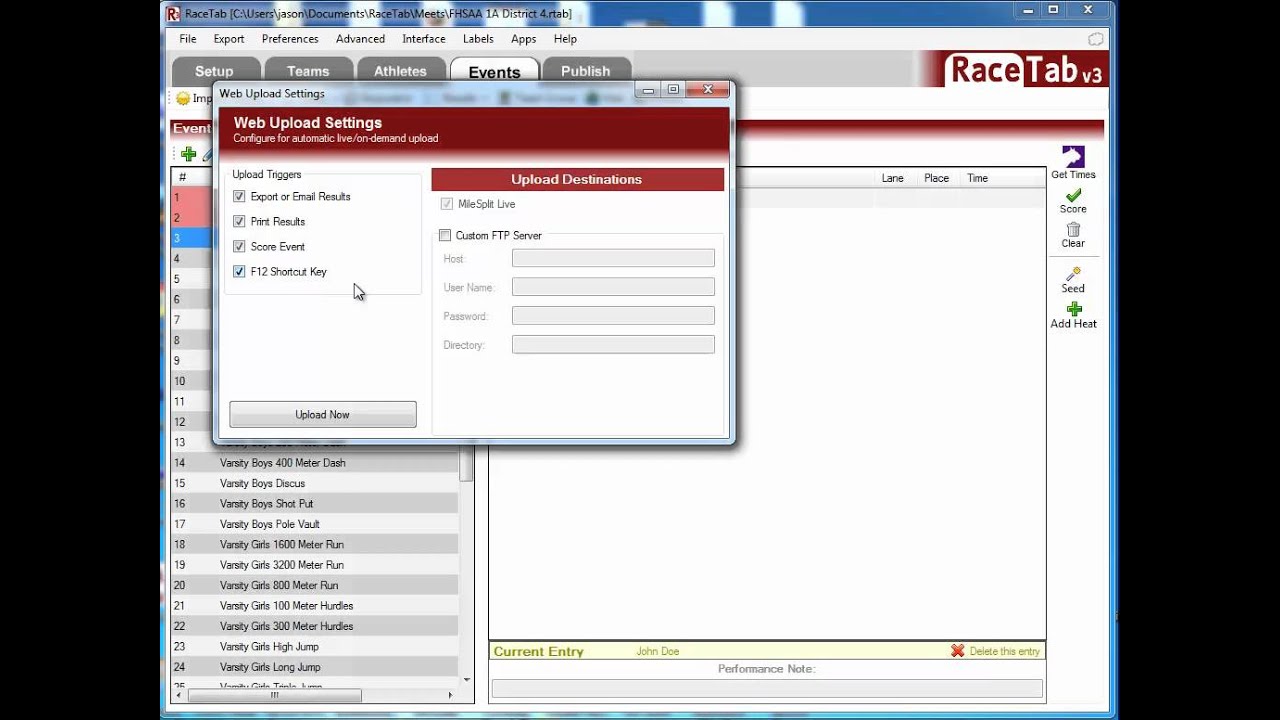
Task: Open the Export menu
Action: click(x=229, y=39)
